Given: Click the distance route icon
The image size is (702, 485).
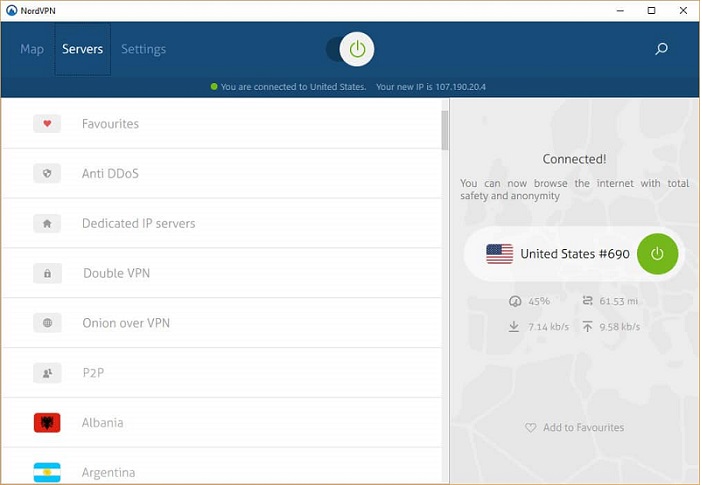Looking at the screenshot, I should pos(587,301).
